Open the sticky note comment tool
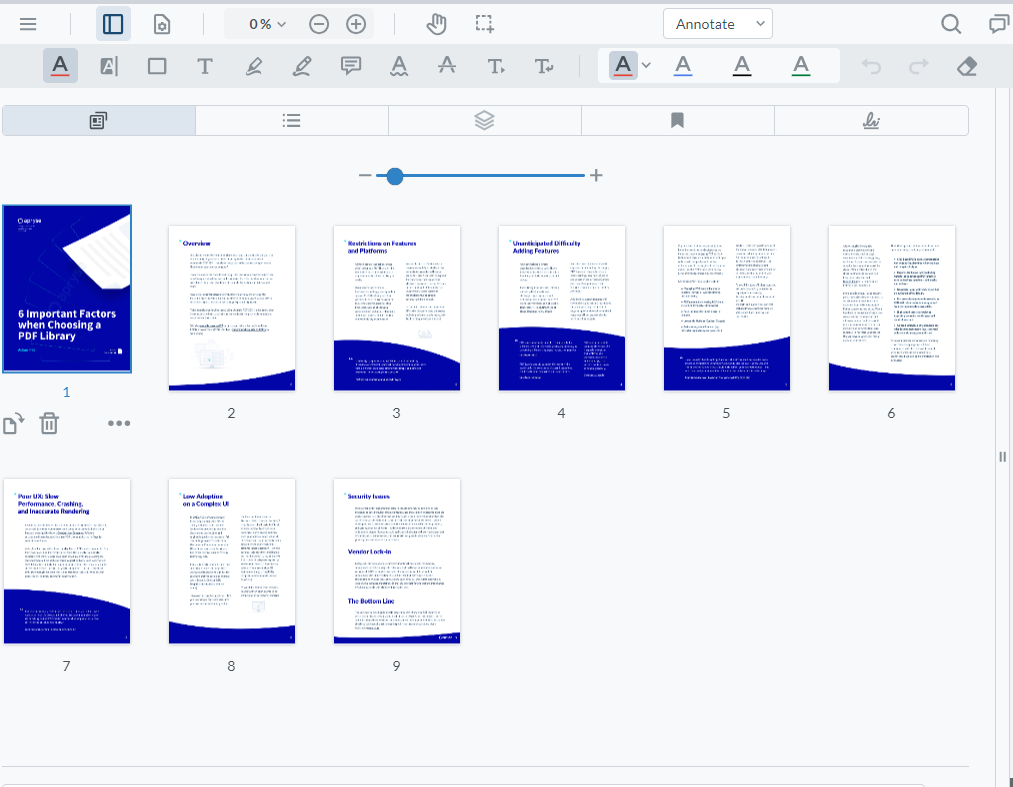 click(351, 66)
